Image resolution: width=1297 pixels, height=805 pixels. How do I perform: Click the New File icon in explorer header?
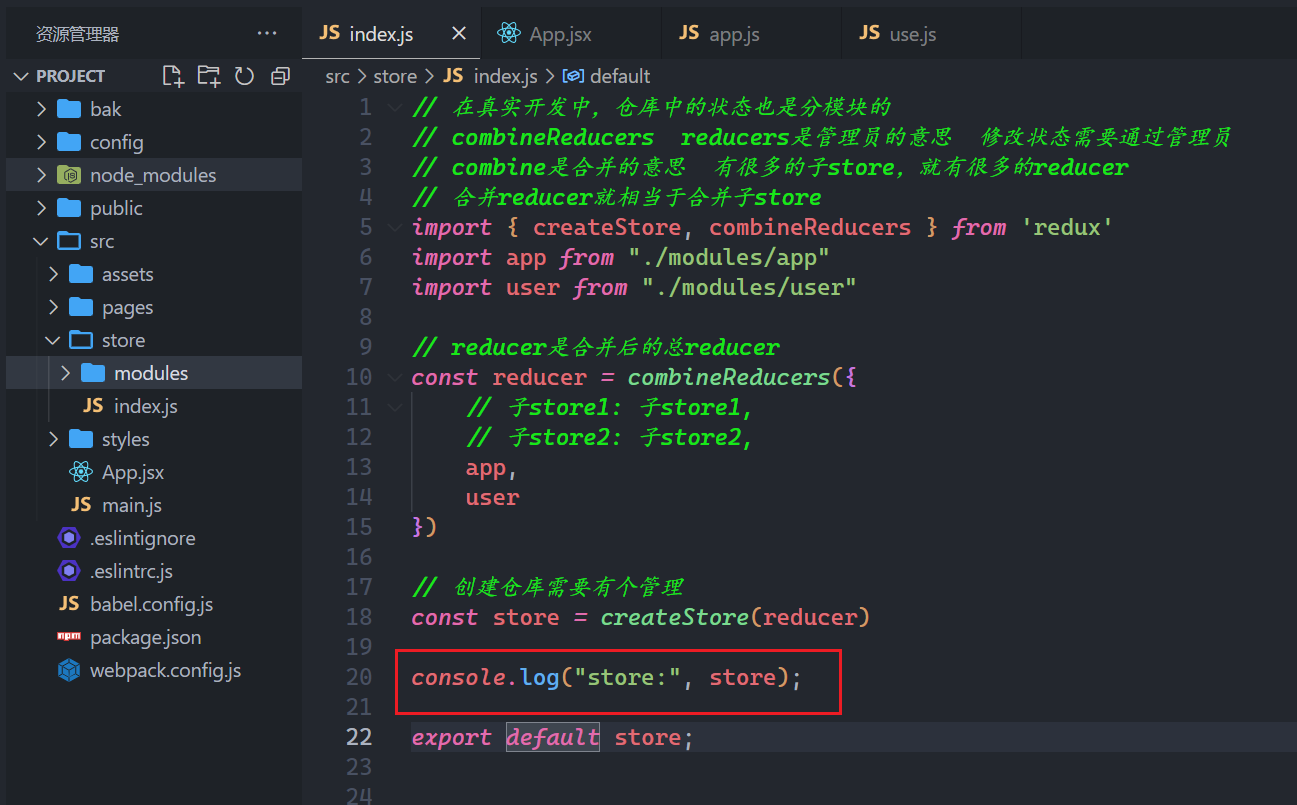(x=173, y=76)
